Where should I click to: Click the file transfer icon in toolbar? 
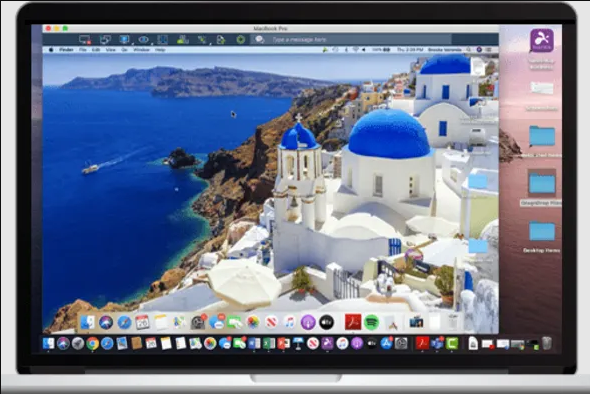(221, 39)
